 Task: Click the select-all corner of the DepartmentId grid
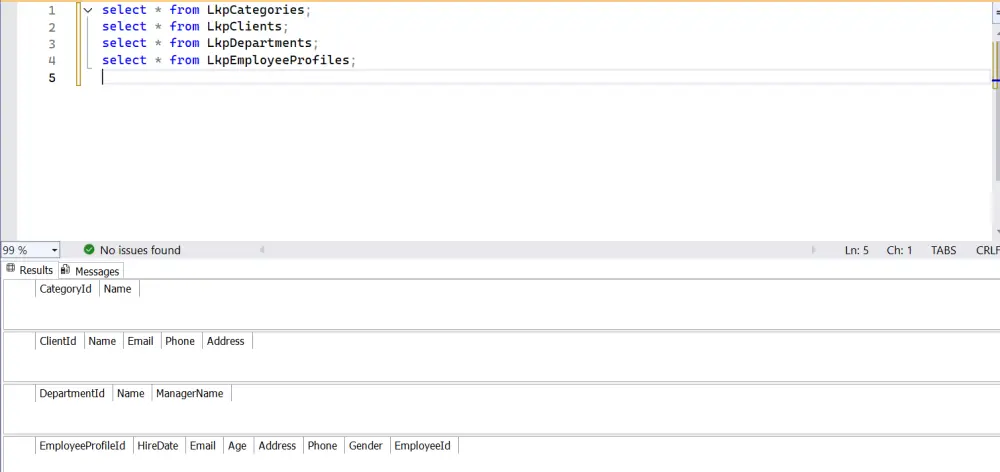coord(19,394)
